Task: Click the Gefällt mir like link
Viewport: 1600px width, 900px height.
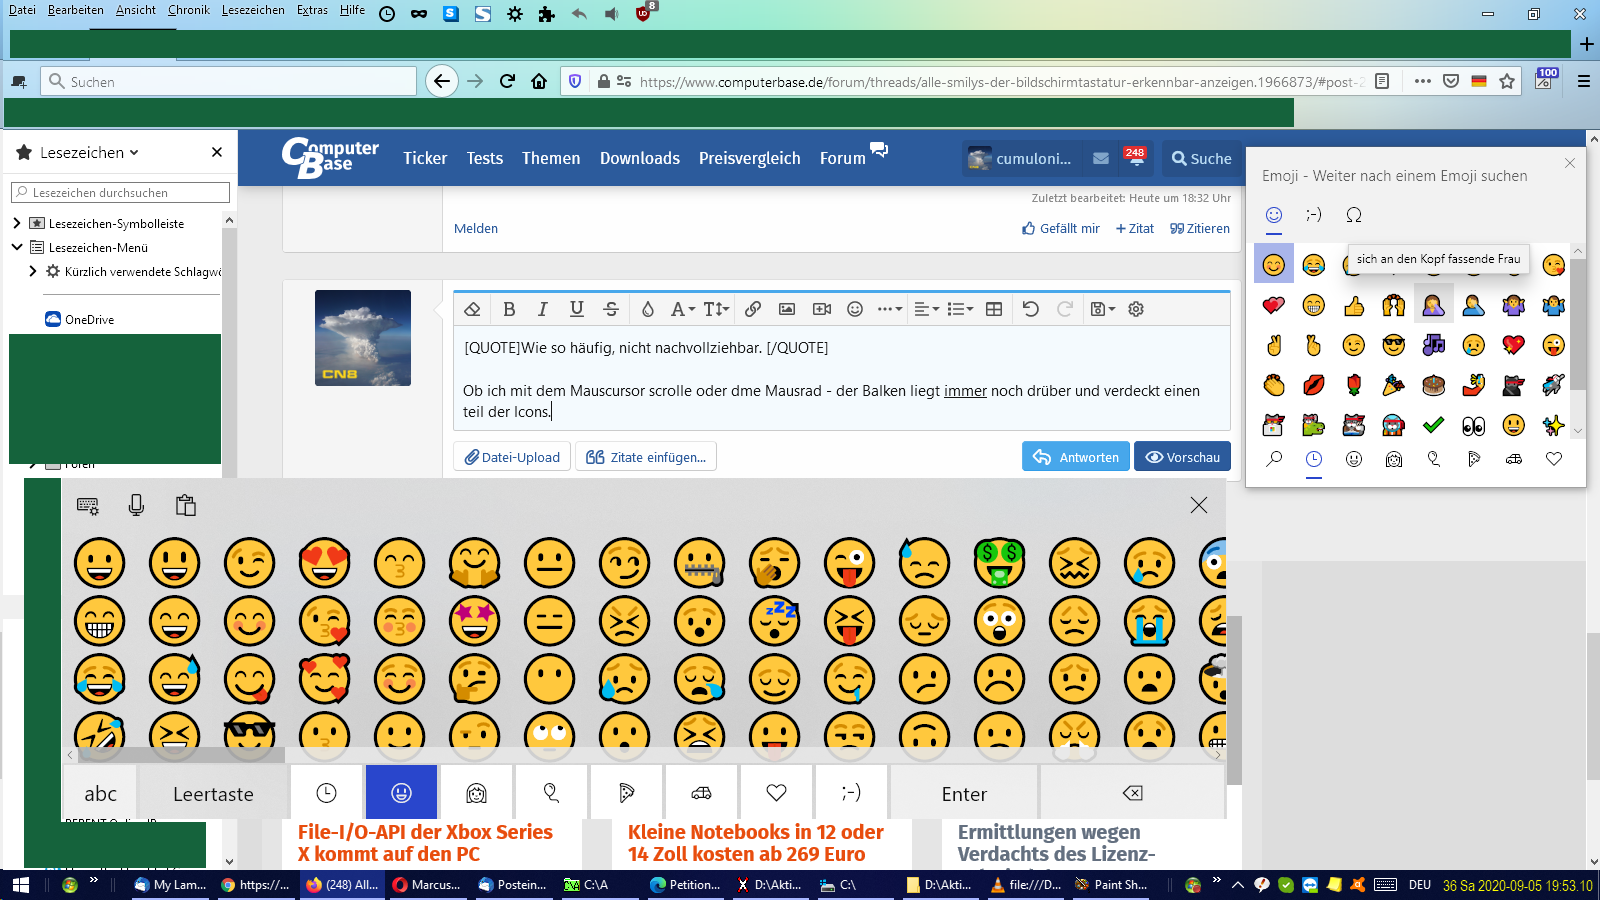Action: click(x=1061, y=228)
